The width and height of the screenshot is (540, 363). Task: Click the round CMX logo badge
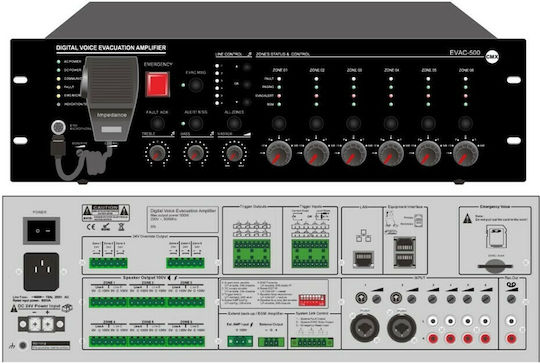coord(492,57)
